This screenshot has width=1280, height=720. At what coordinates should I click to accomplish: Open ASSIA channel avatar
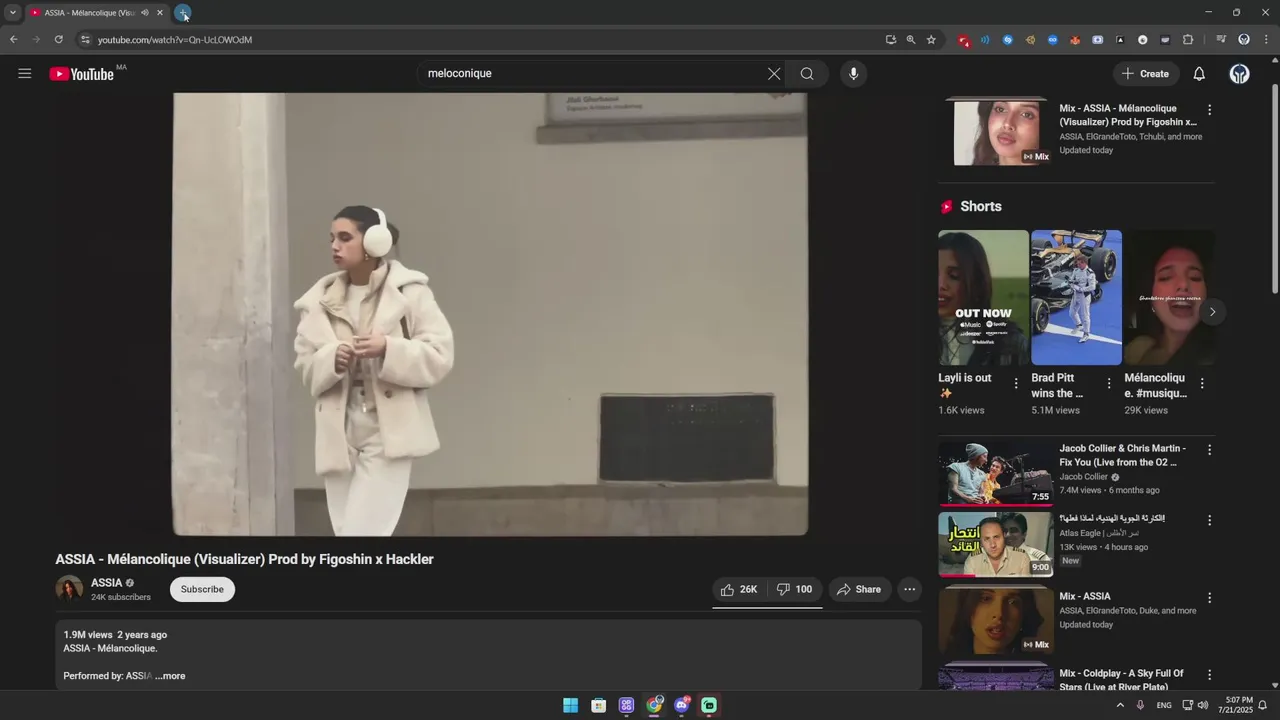69,590
